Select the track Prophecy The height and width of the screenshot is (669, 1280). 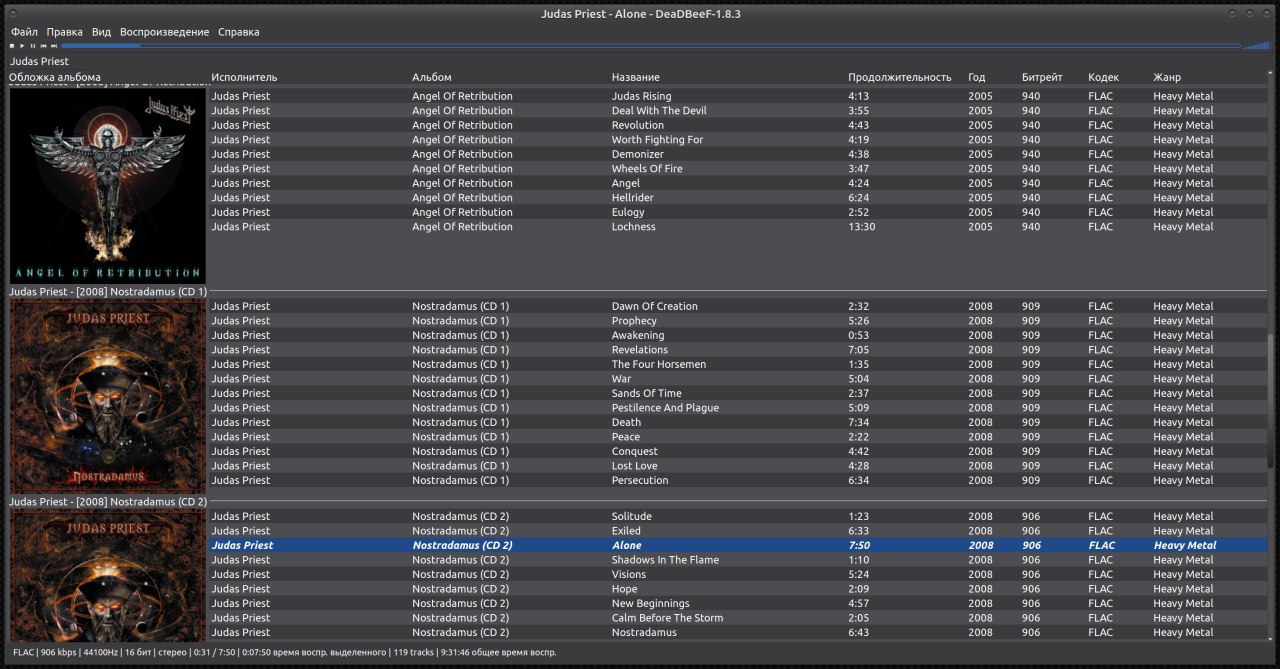click(738, 321)
